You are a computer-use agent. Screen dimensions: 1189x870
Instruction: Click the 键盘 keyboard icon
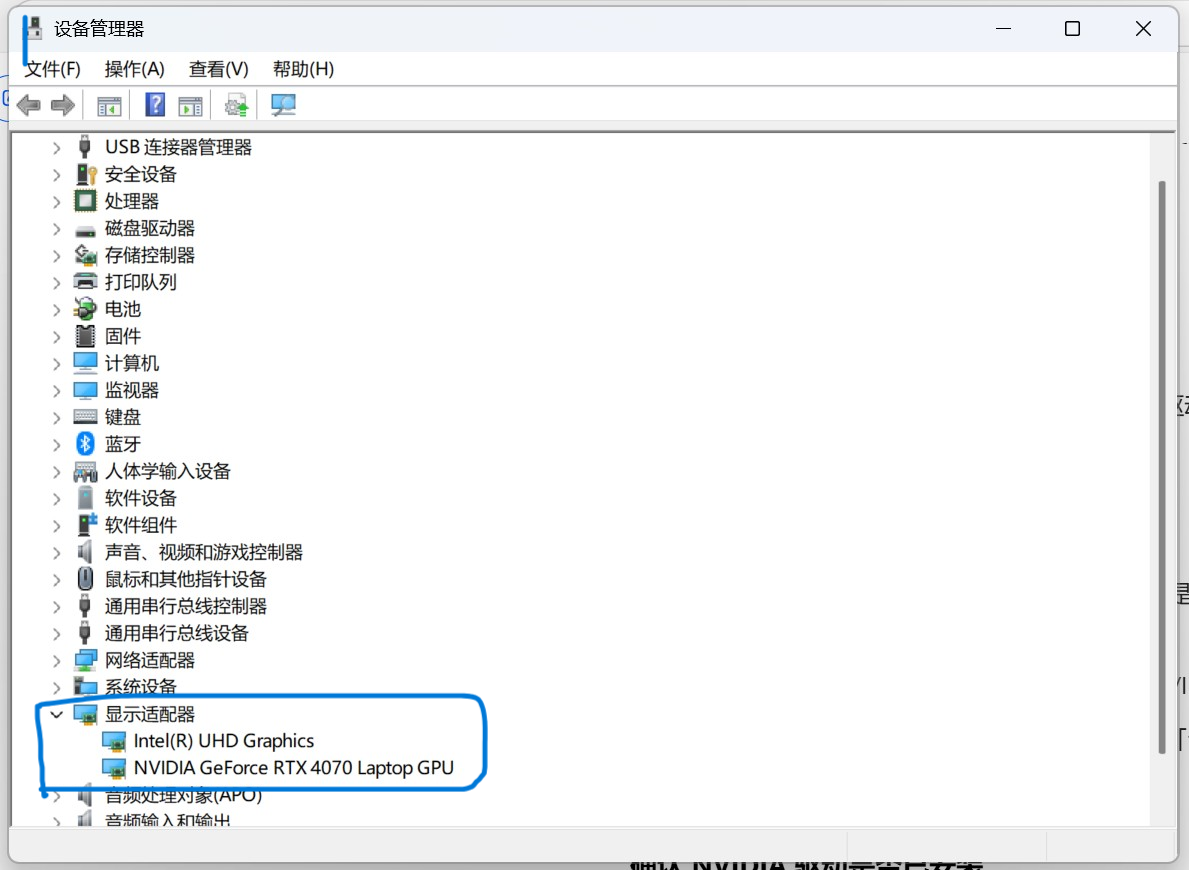(85, 416)
